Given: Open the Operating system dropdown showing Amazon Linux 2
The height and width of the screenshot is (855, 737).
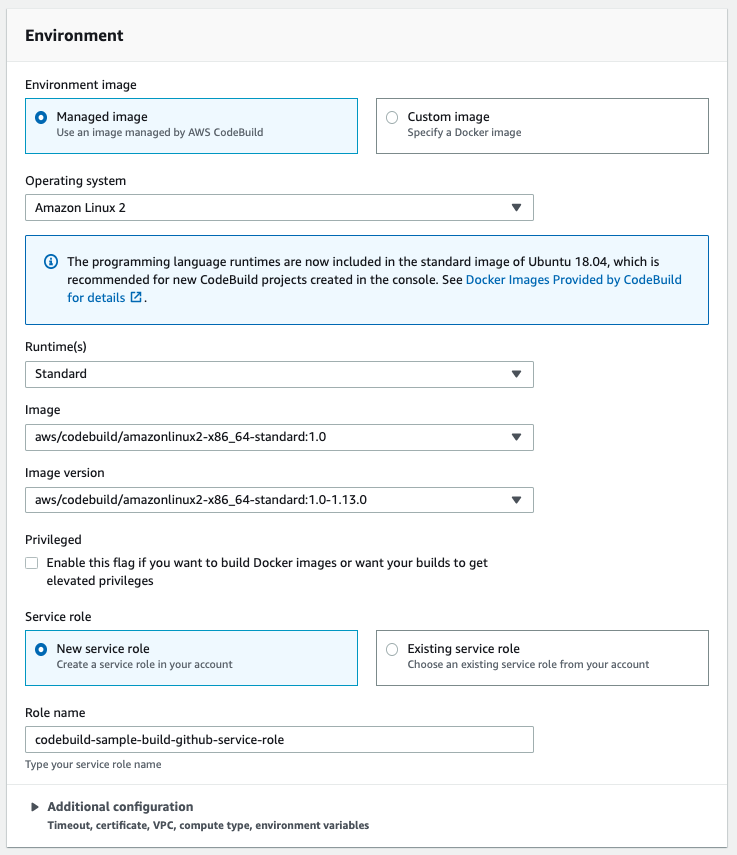Looking at the screenshot, I should [278, 208].
